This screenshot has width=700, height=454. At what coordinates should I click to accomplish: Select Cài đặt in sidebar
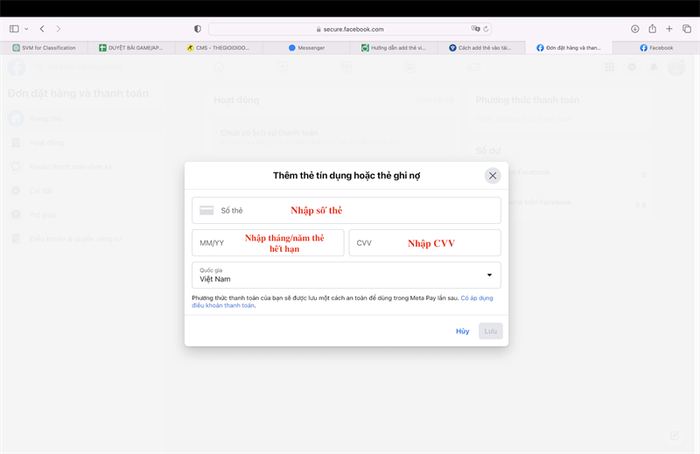coord(85,191)
